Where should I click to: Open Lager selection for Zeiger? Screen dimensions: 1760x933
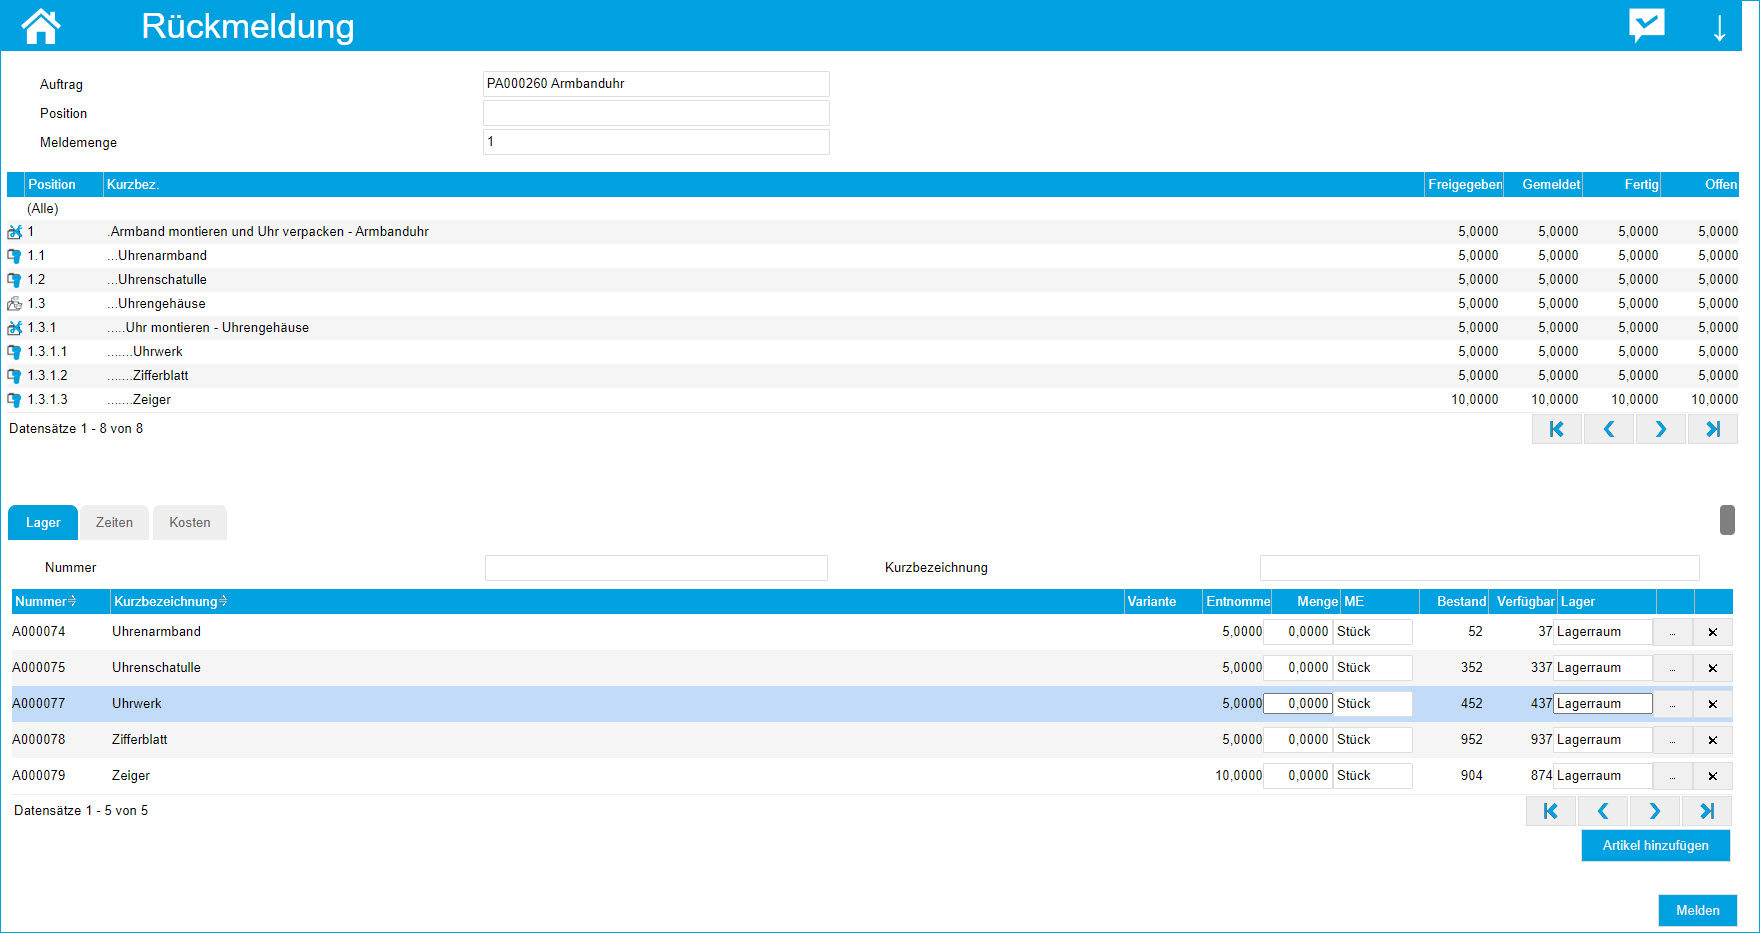point(1672,776)
